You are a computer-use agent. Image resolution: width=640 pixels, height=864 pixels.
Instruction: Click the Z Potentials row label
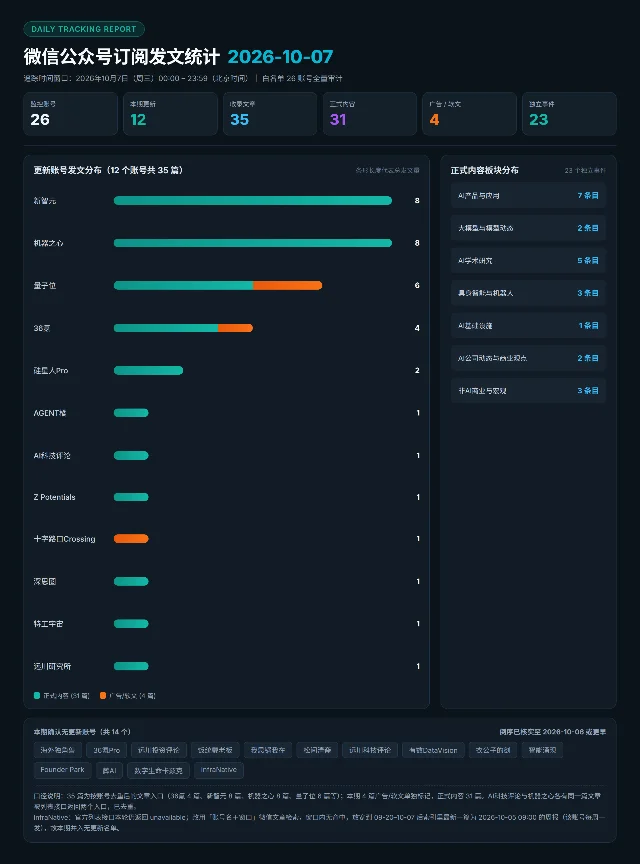55,497
